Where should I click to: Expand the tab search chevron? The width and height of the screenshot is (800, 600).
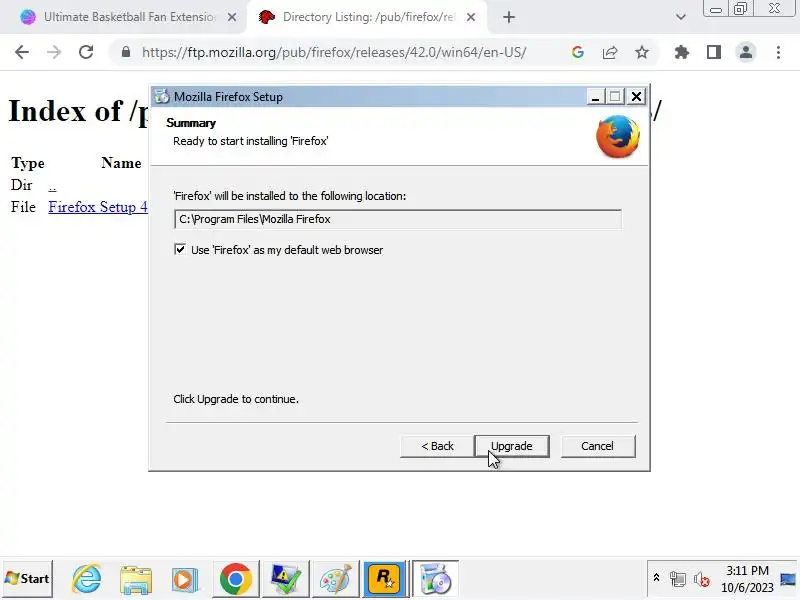681,17
